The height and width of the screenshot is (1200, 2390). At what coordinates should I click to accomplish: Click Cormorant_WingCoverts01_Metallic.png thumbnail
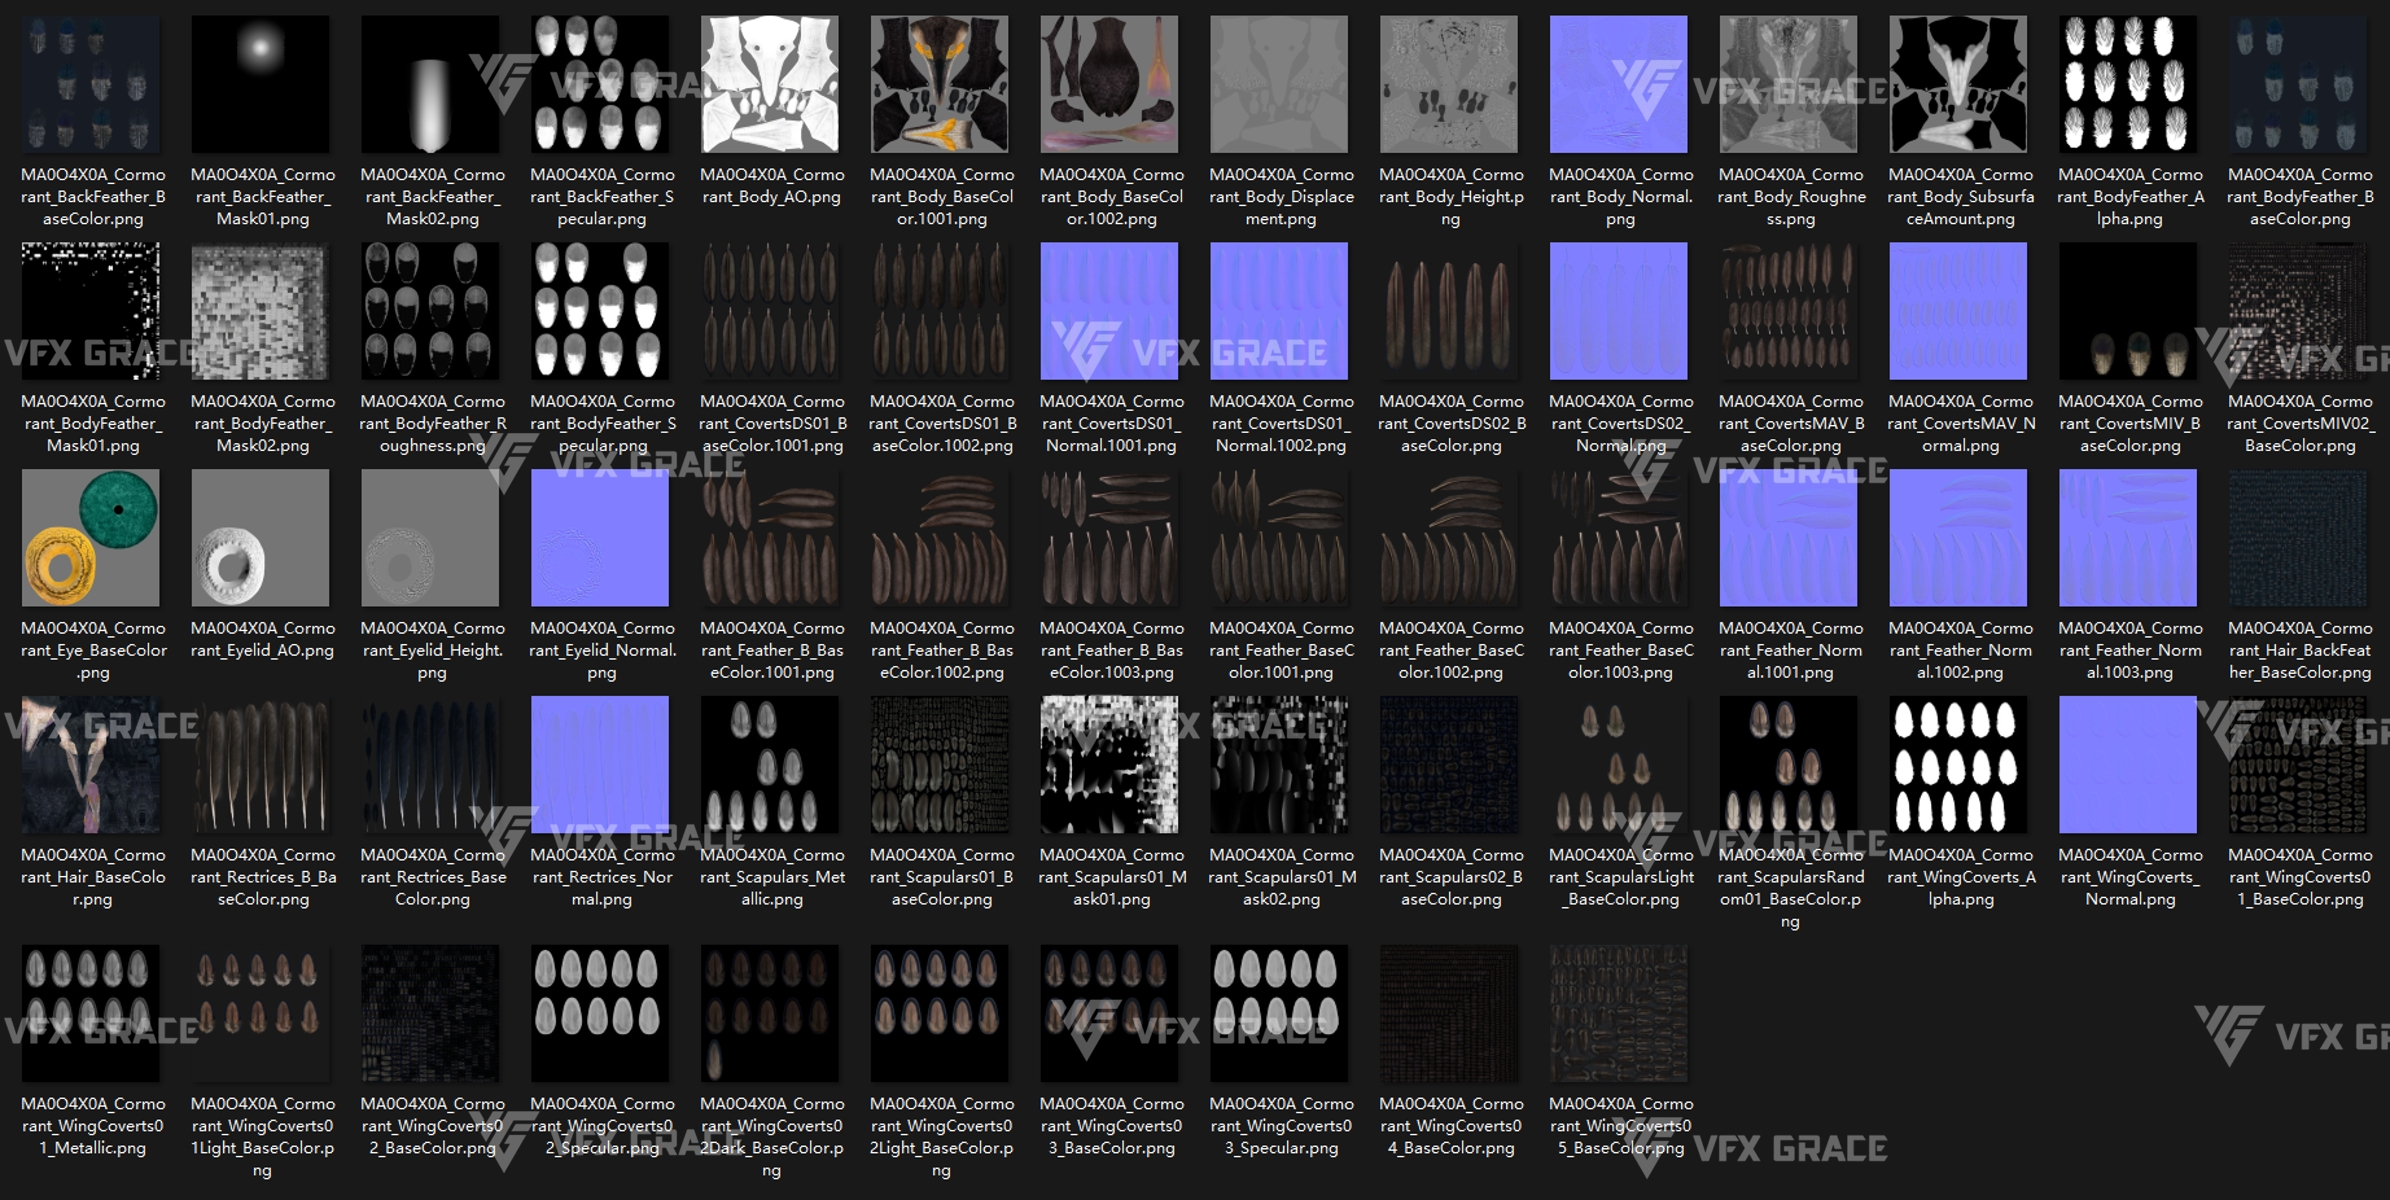tap(90, 1013)
